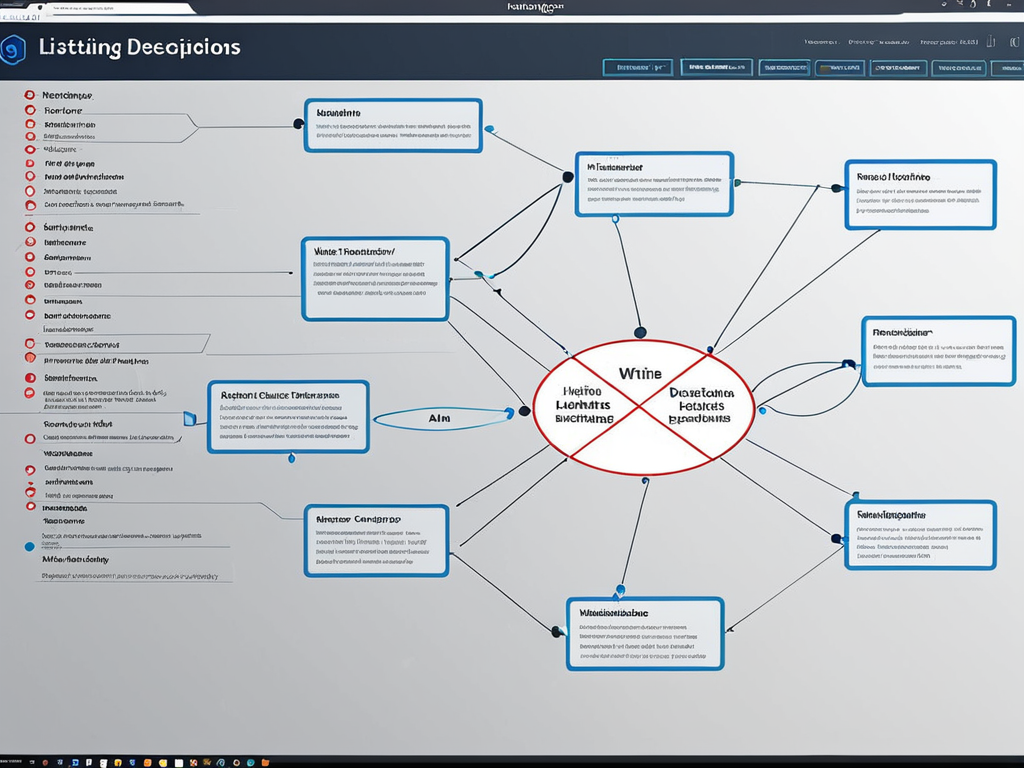The image size is (1024, 768).
Task: Click the blue connector dot below Reitont Chance node
Action: pos(291,459)
